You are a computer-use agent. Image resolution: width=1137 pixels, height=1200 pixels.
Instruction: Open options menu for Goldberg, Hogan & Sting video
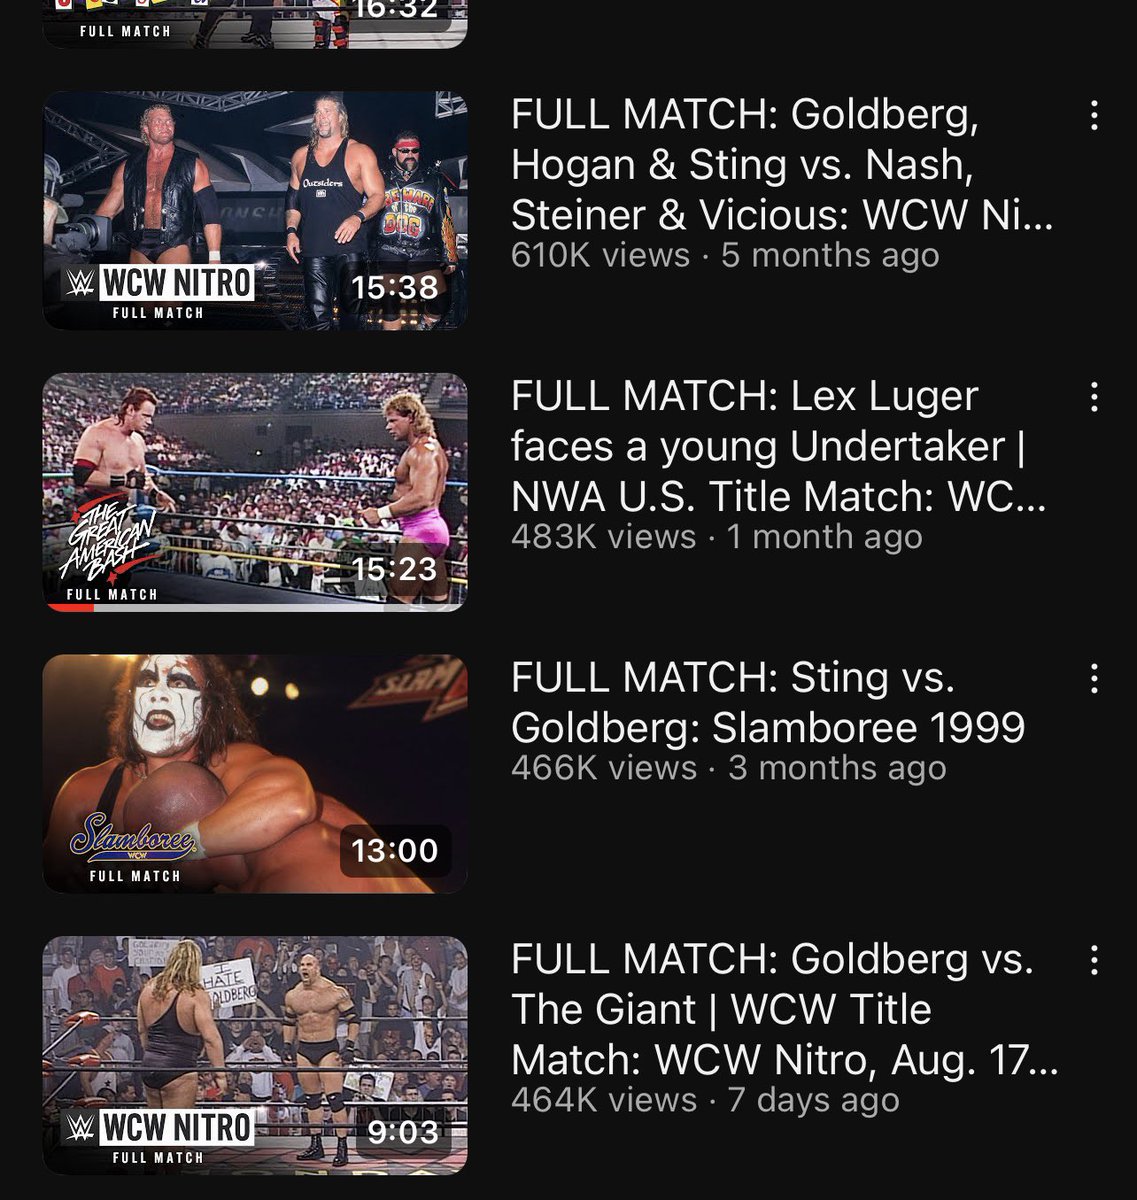1094,116
